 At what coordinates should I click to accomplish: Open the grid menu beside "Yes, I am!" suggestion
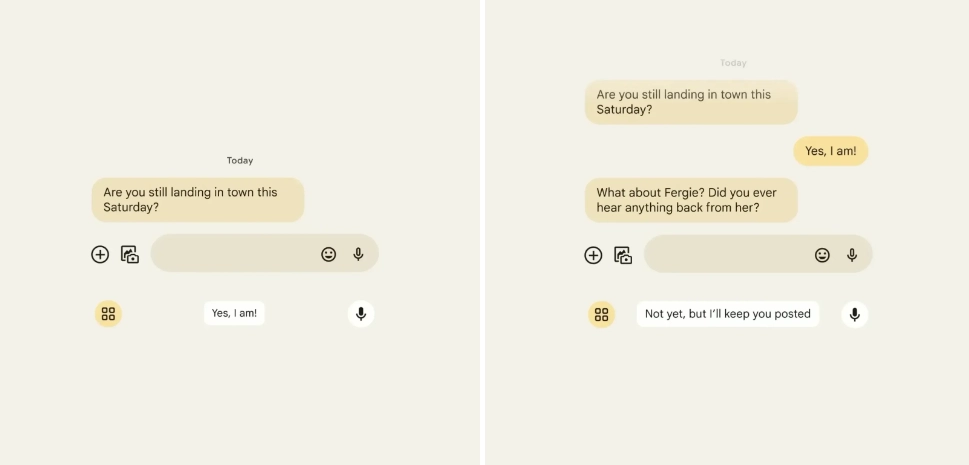(x=108, y=314)
